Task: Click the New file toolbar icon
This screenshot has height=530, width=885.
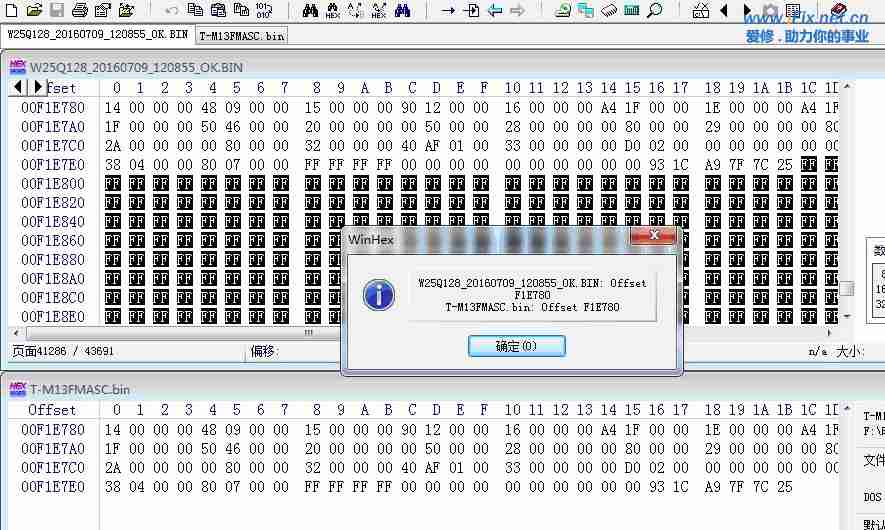Action: [12, 11]
